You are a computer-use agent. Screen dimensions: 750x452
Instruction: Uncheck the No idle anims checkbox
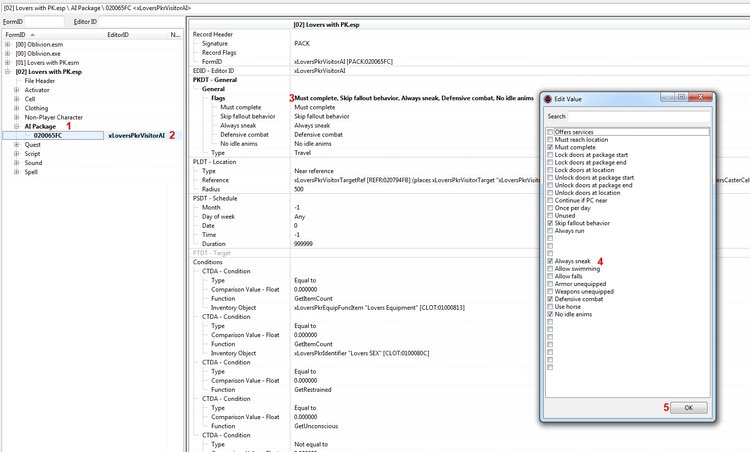pyautogui.click(x=550, y=314)
